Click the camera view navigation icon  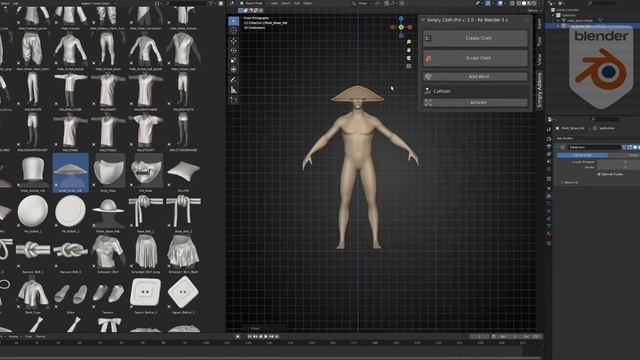(409, 58)
